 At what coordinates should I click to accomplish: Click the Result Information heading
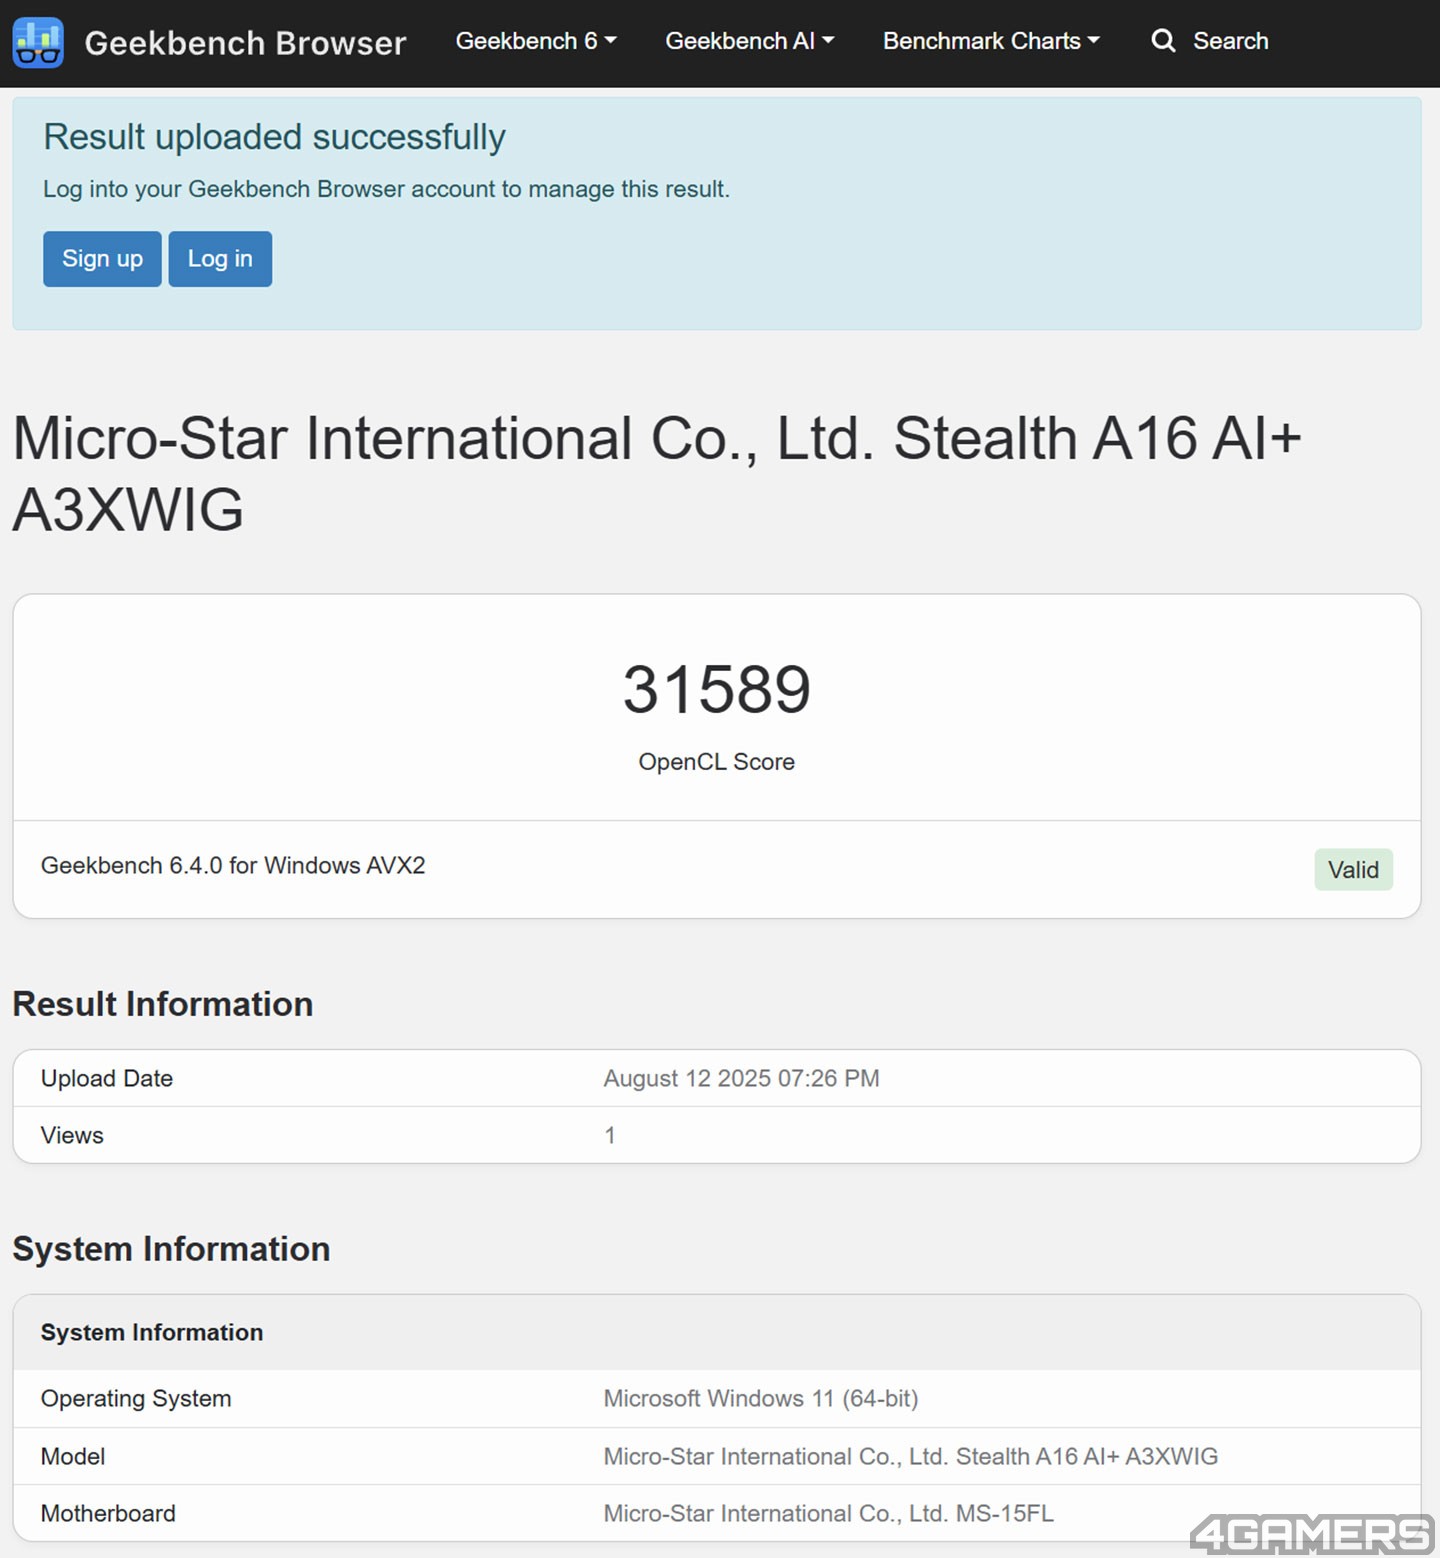163,1004
